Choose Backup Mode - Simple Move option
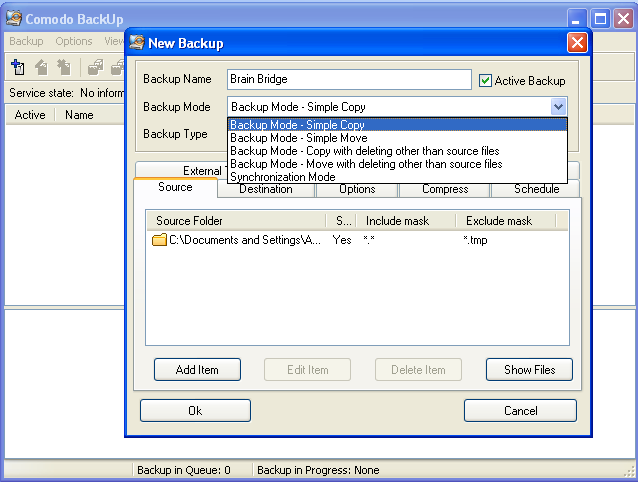 click(x=397, y=137)
